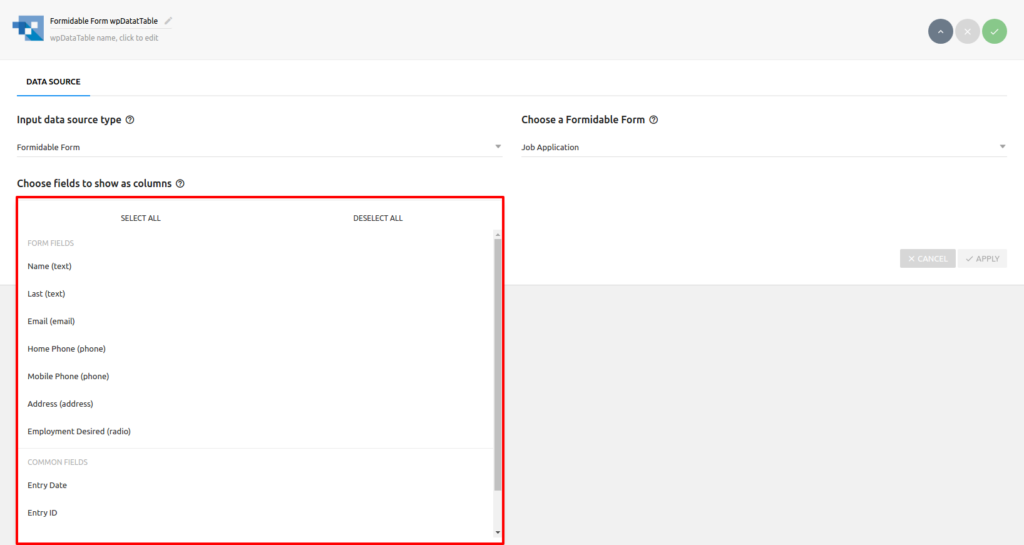Screen dimensions: 1024x545
Task: Select the Employment Desired (radio) field
Action: point(256,431)
